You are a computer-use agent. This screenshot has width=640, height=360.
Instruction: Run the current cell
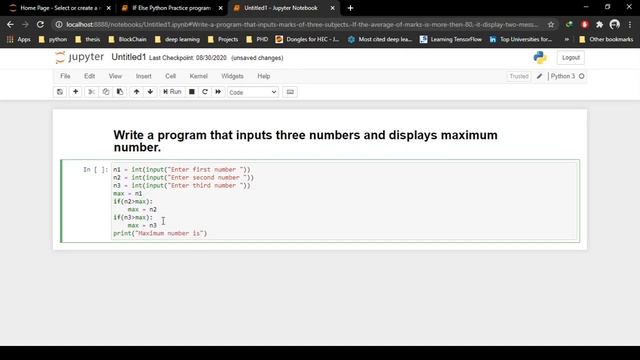[172, 92]
